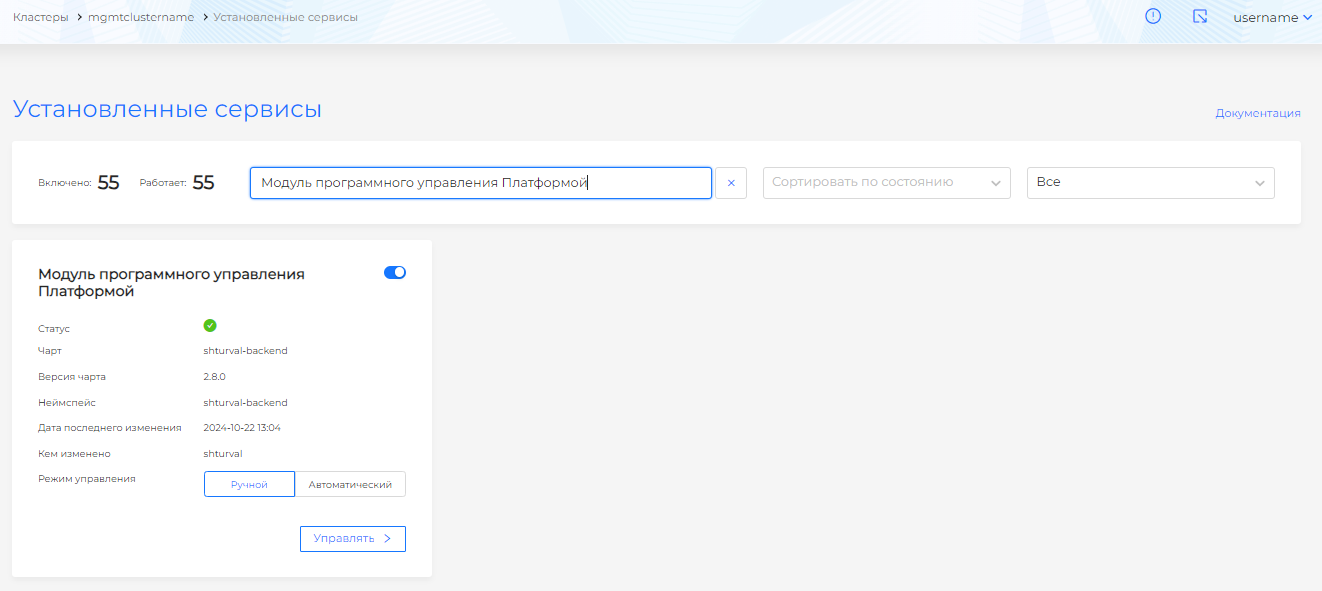Expand the Все filter dropdown
This screenshot has height=591, width=1322.
tap(1150, 183)
